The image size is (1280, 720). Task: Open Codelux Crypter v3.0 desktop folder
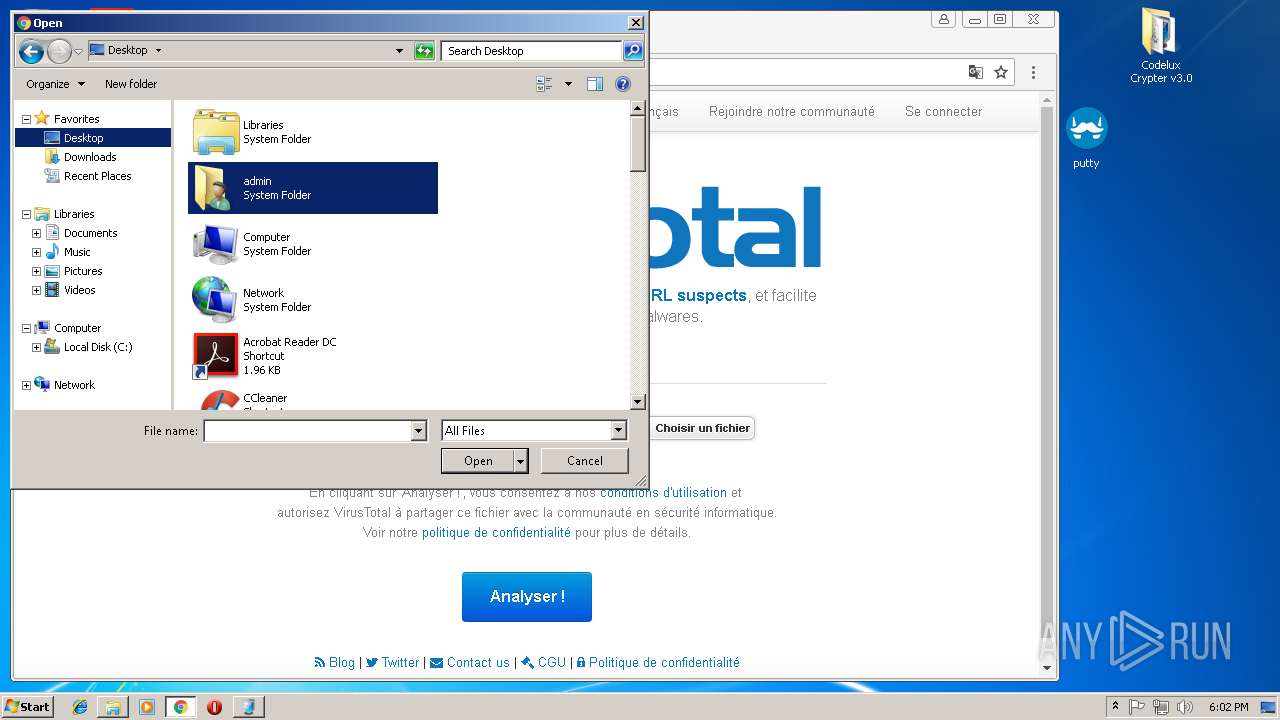tap(1161, 46)
